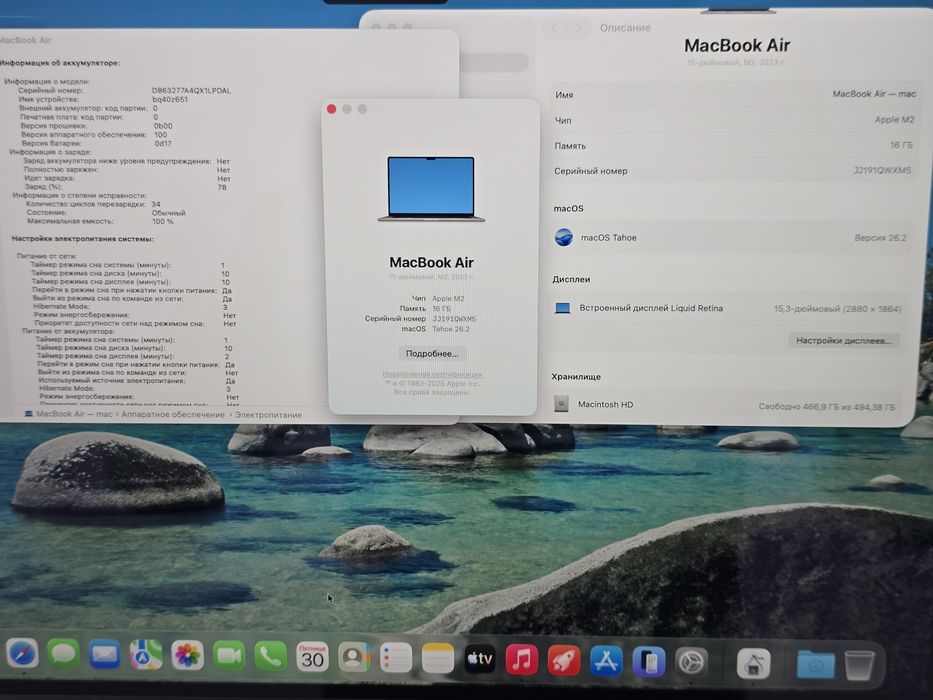933x700 pixels.
Task: Click the 'Питание от сети' line
Action: coord(46,256)
